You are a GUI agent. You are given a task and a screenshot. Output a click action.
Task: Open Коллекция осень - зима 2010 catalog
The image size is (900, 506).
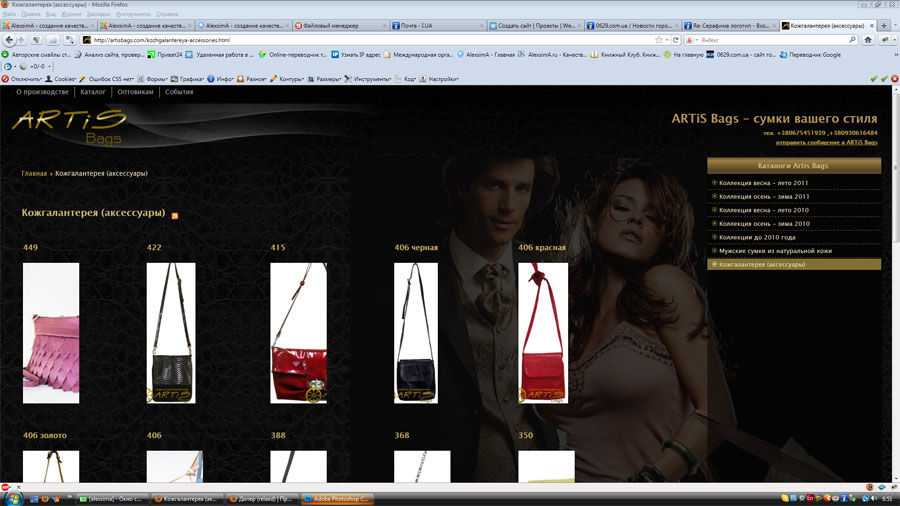764,224
